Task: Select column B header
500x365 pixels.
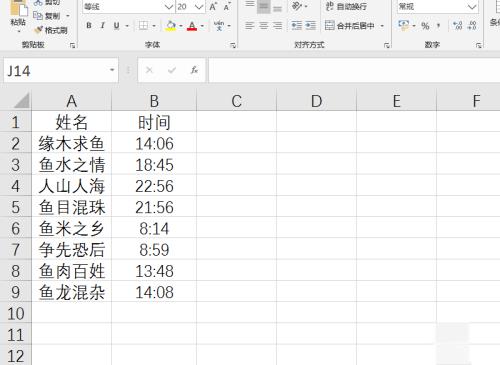Action: [x=154, y=101]
